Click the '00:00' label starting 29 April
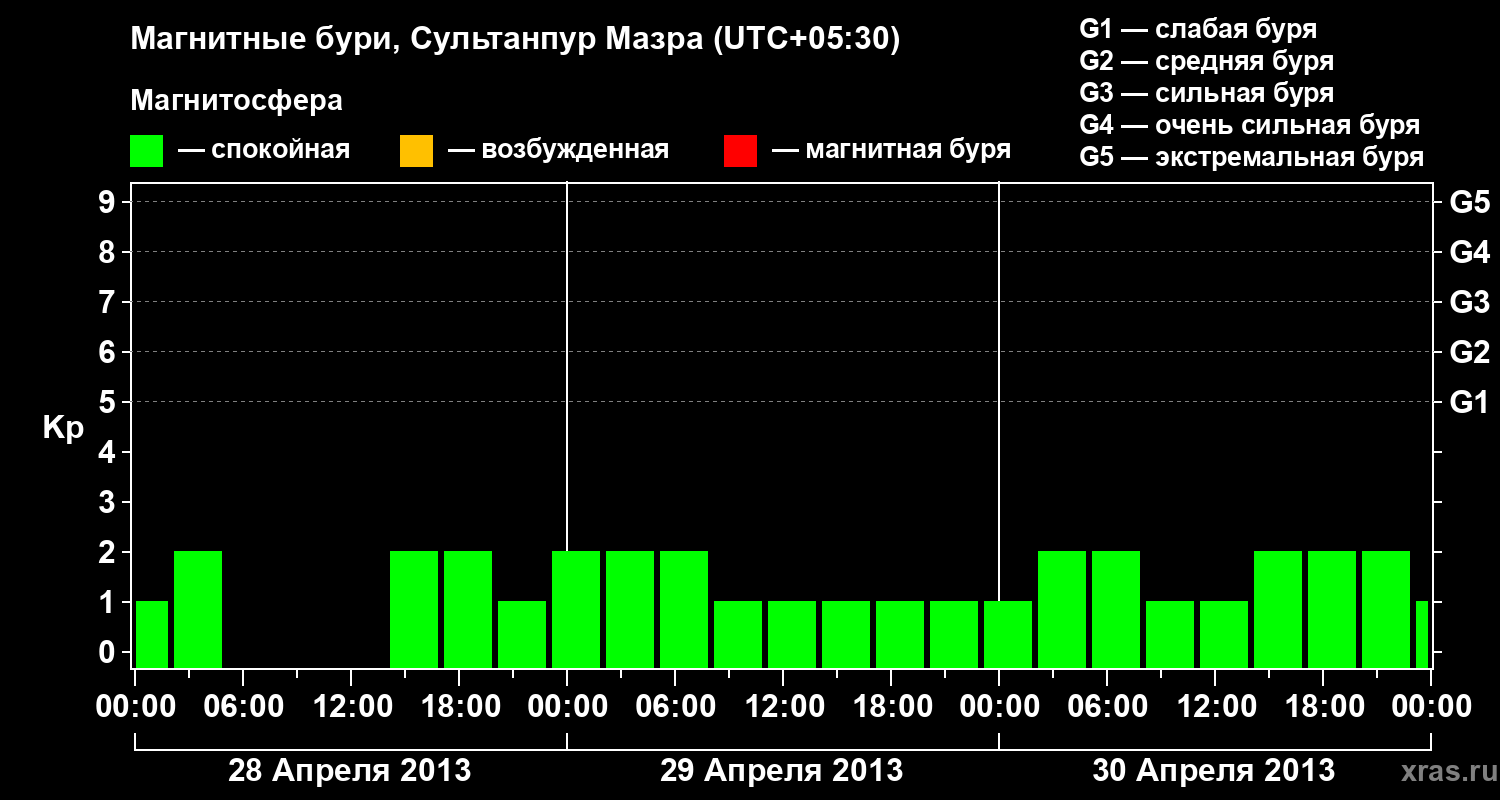This screenshot has width=1500, height=800. (x=567, y=706)
